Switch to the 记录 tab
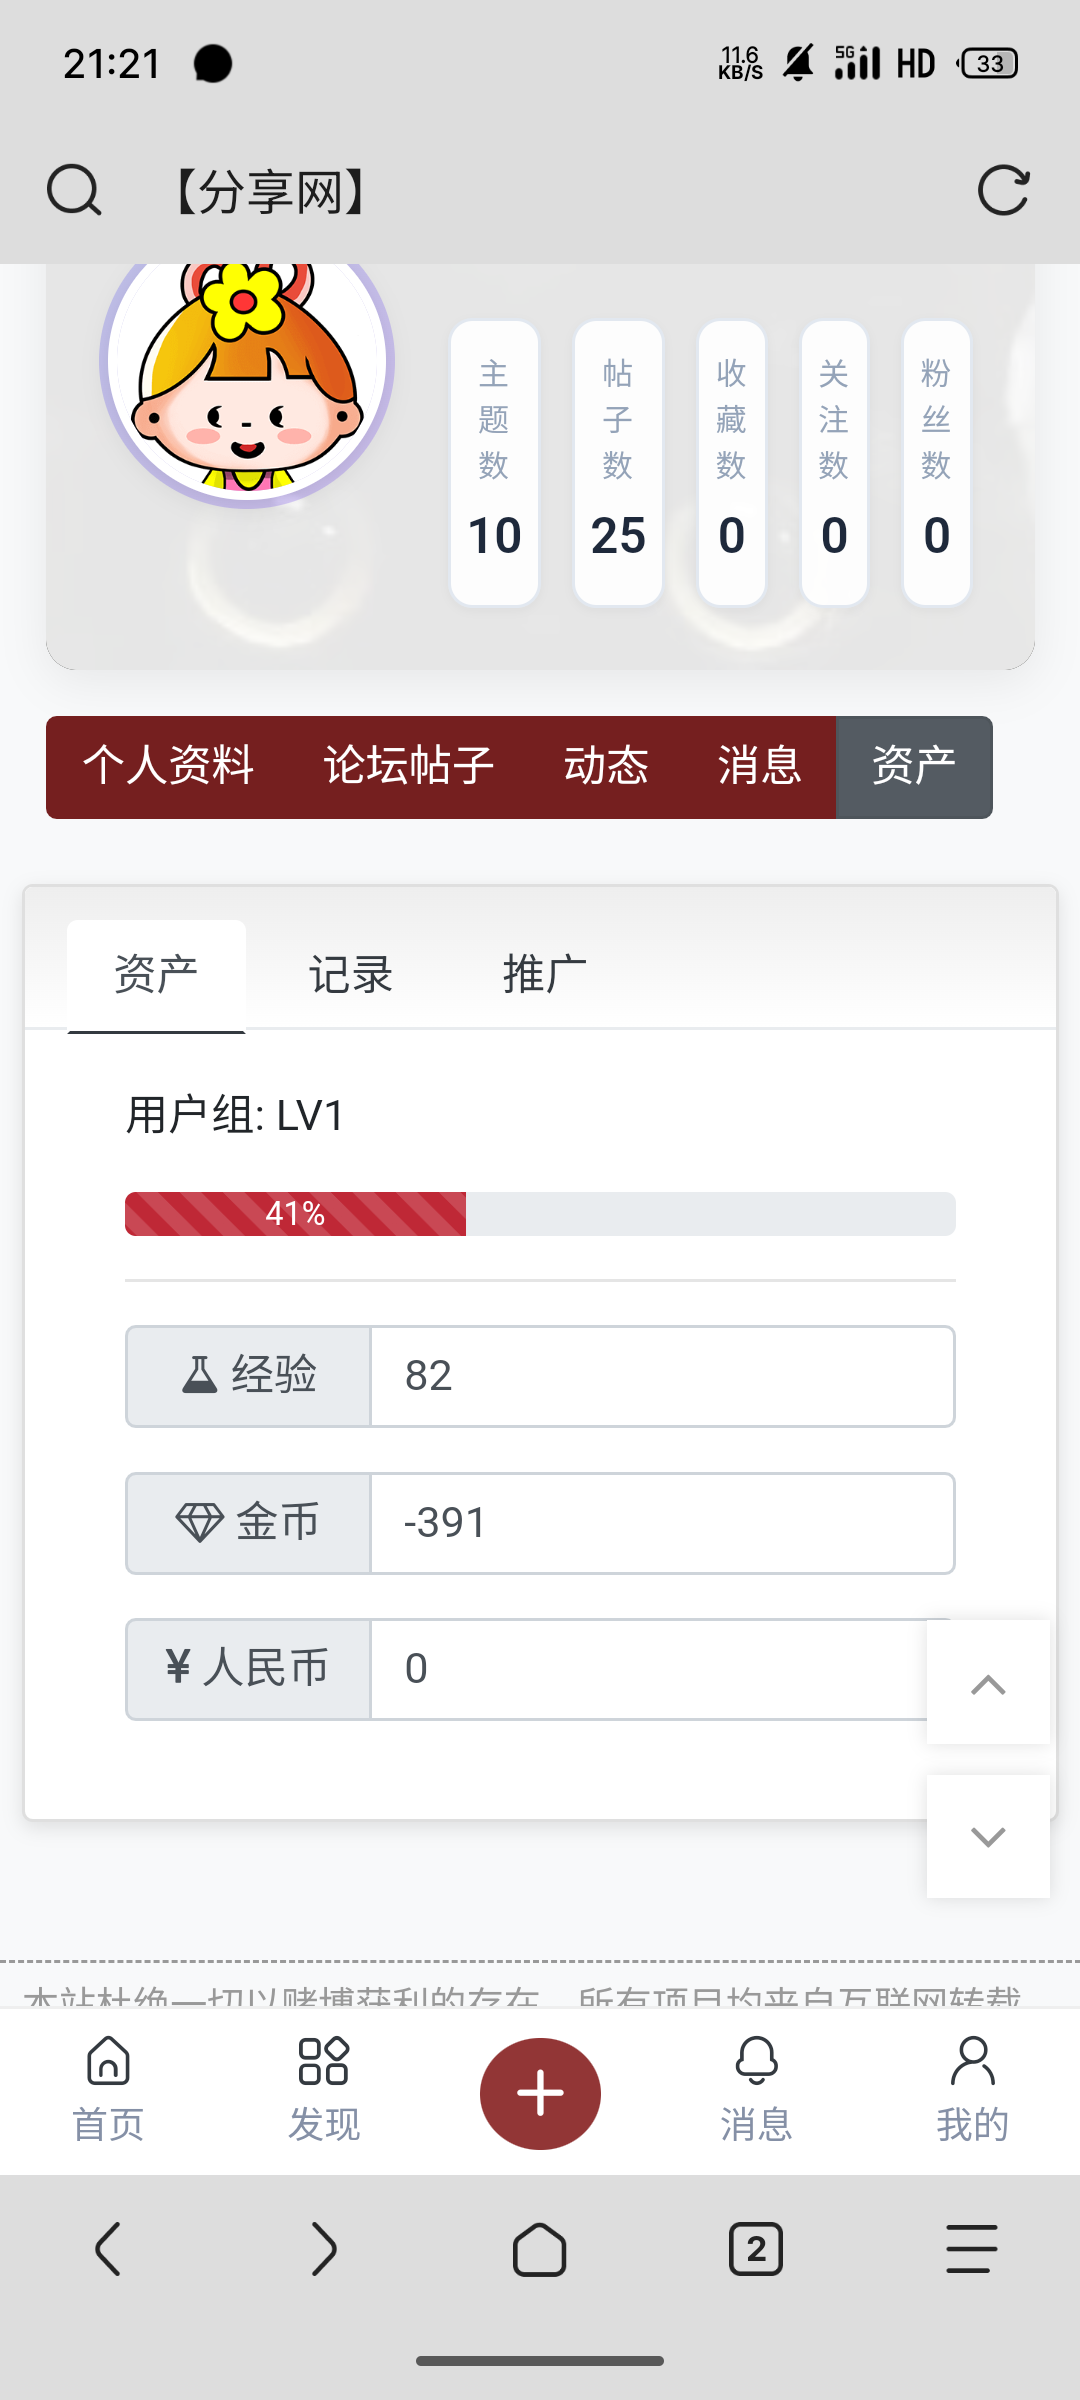This screenshot has height=2400, width=1080. coord(350,975)
